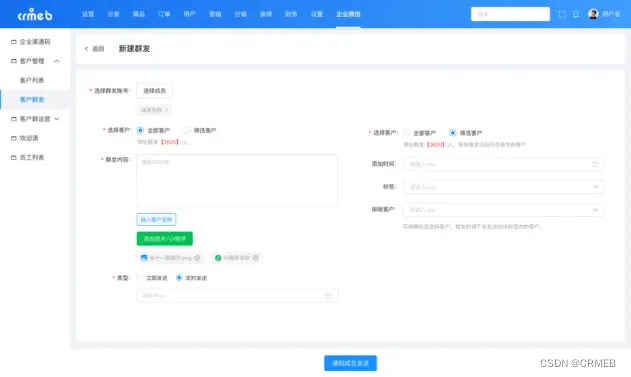The image size is (631, 377).
Task: Remove the png image attachment
Action: coord(197,258)
